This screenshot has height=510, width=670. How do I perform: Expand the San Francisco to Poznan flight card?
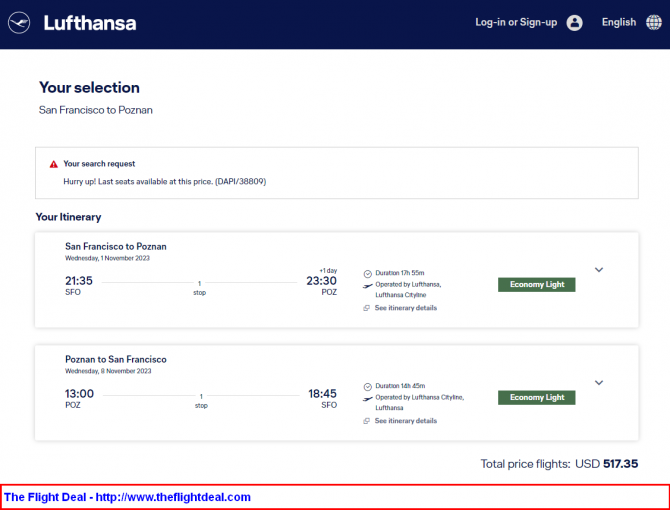599,270
